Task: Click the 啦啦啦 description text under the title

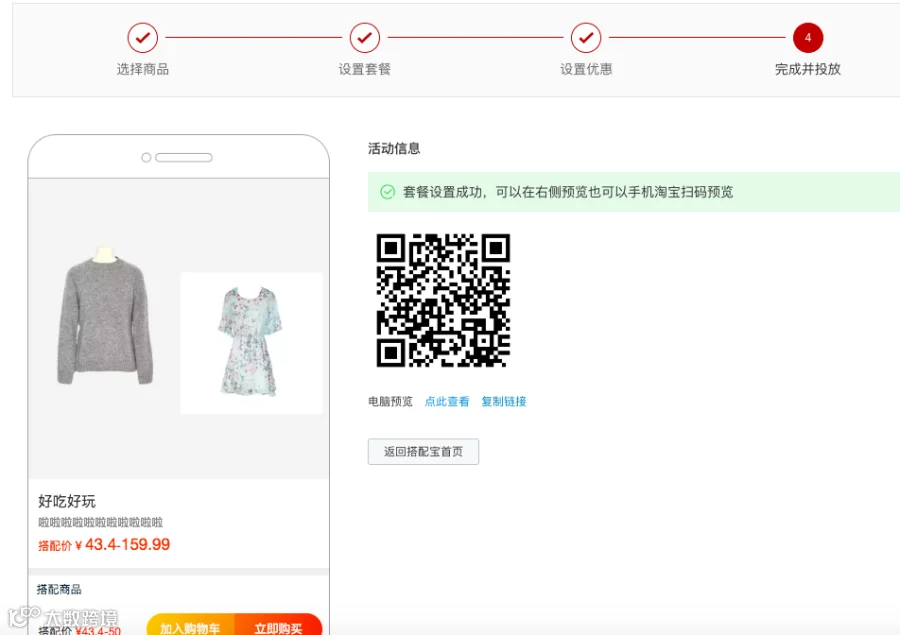Action: (100, 522)
